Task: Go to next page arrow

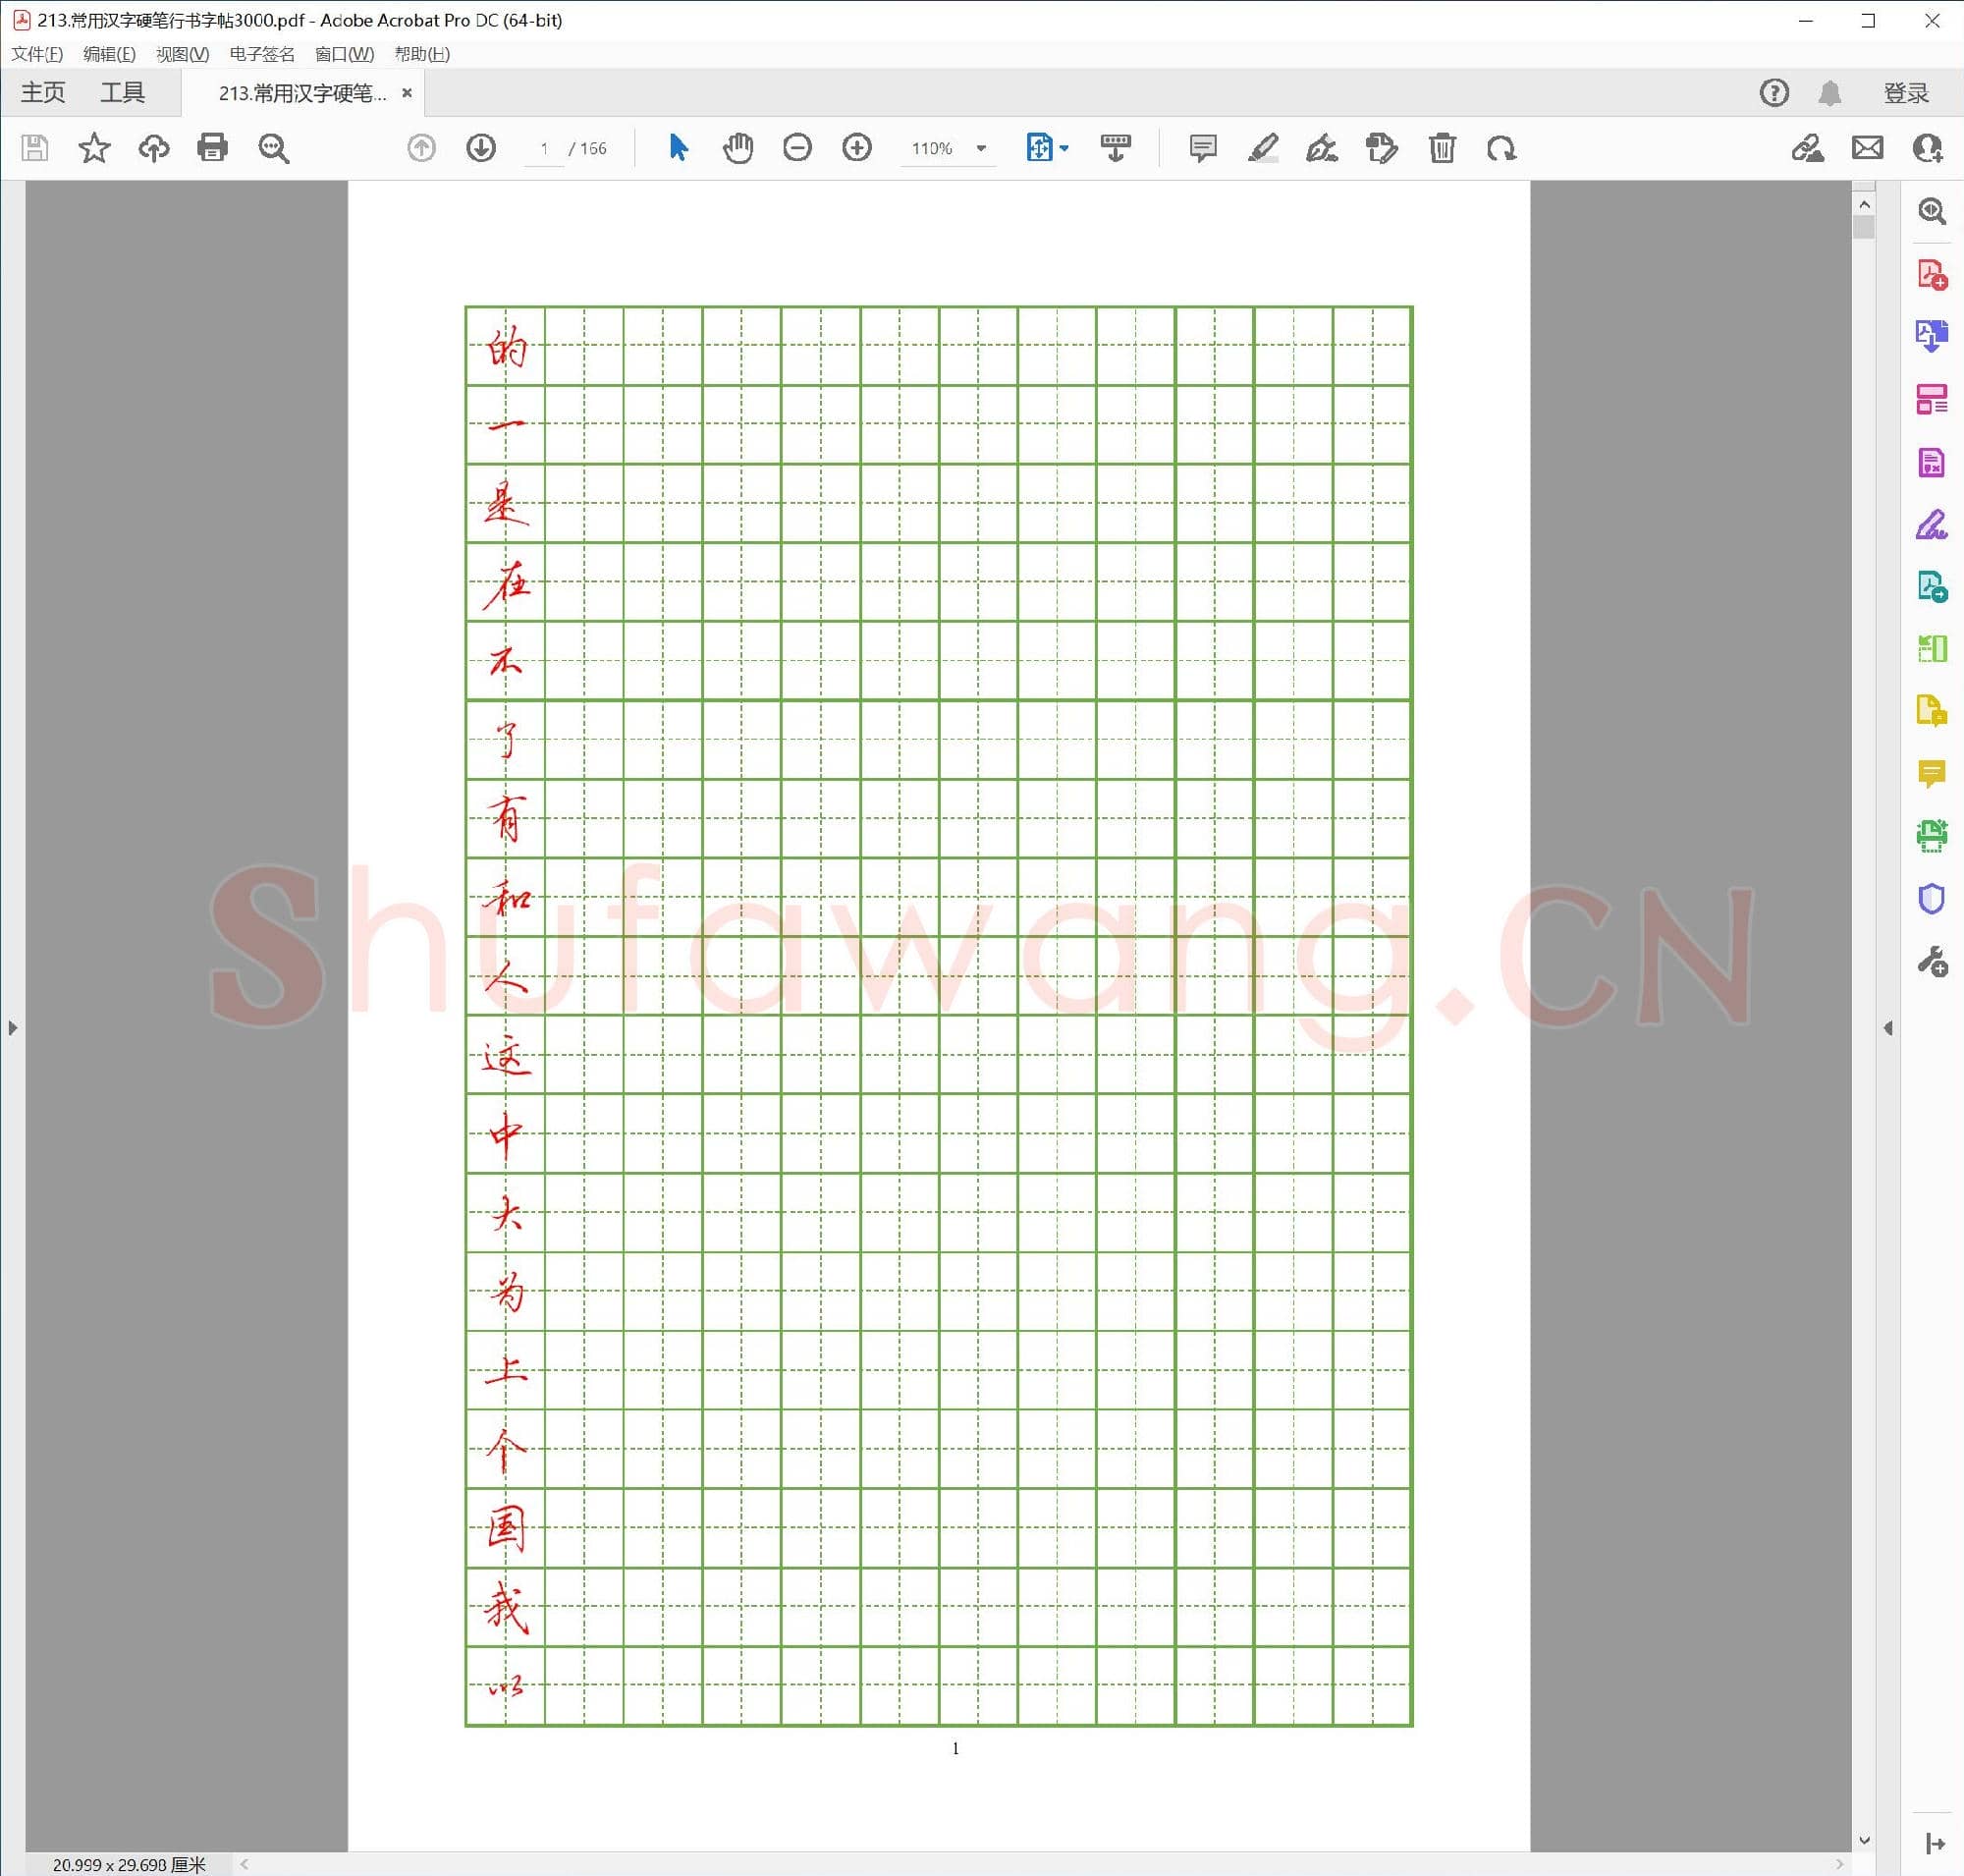Action: click(481, 148)
